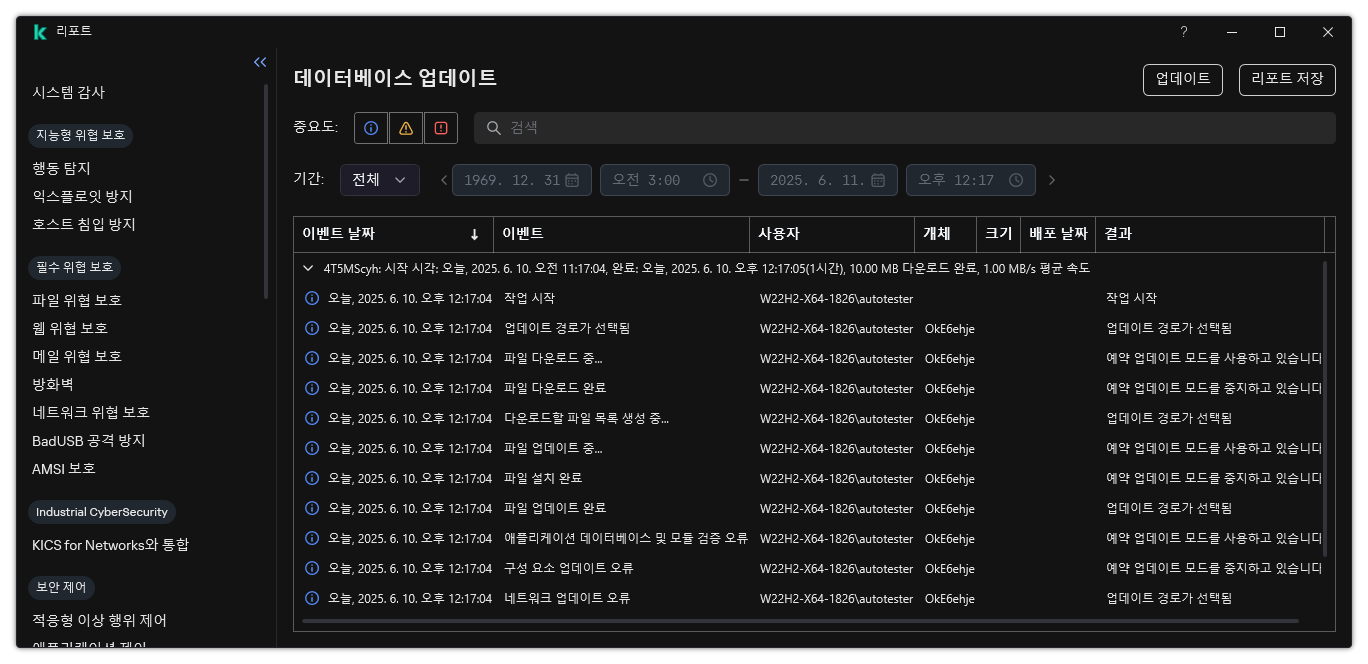The image size is (1368, 664).
Task: Click the clock icon beside 오전 3:00
Action: (710, 180)
